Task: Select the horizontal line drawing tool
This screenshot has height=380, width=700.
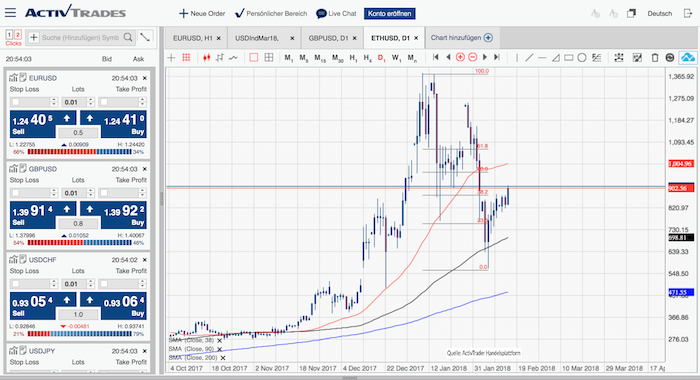Action: pyautogui.click(x=542, y=58)
